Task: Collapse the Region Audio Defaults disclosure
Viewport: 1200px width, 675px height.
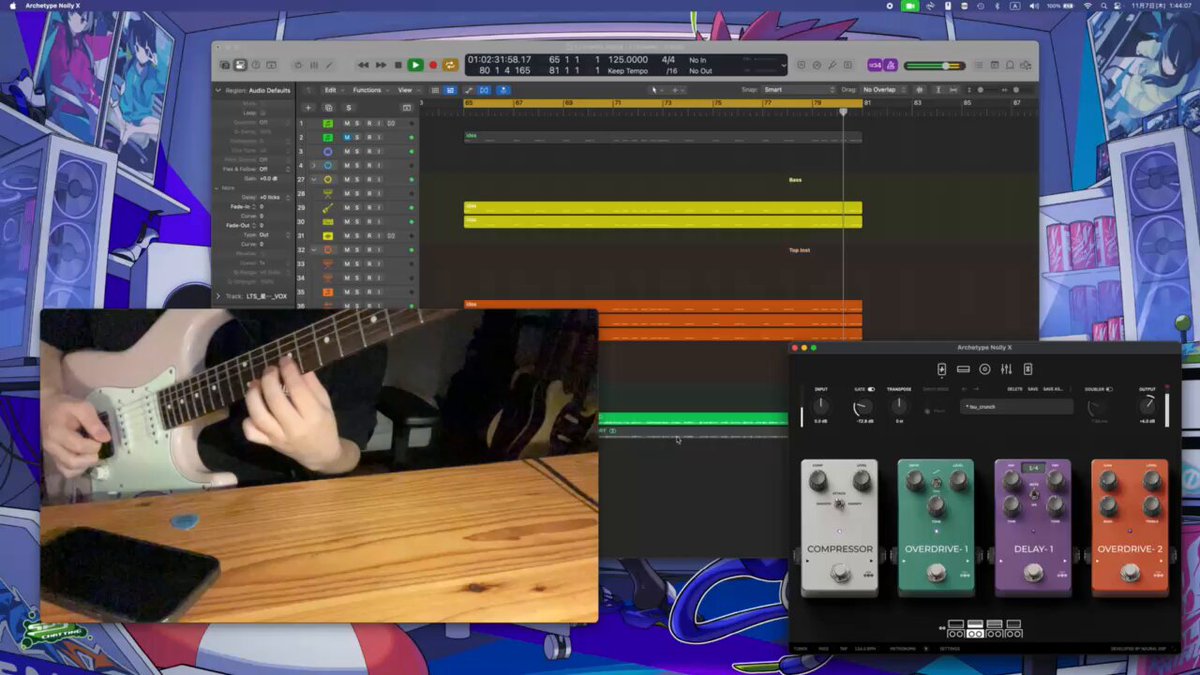Action: pos(219,90)
